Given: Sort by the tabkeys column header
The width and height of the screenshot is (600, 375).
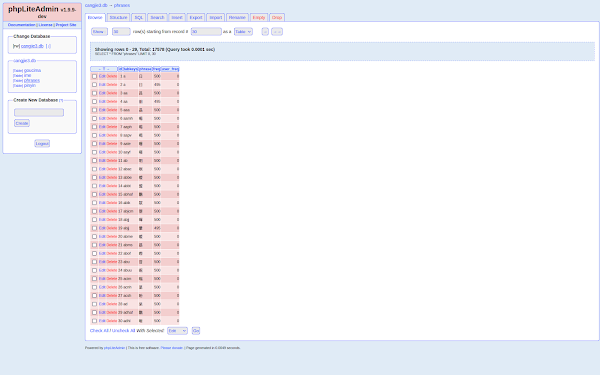Looking at the screenshot, I should coord(130,69).
